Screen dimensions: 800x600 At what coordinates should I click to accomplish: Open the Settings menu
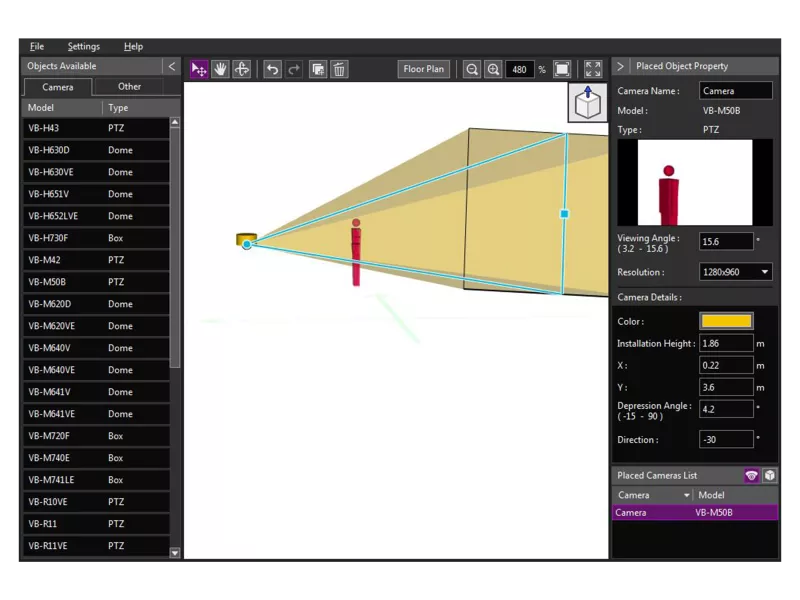(x=84, y=46)
